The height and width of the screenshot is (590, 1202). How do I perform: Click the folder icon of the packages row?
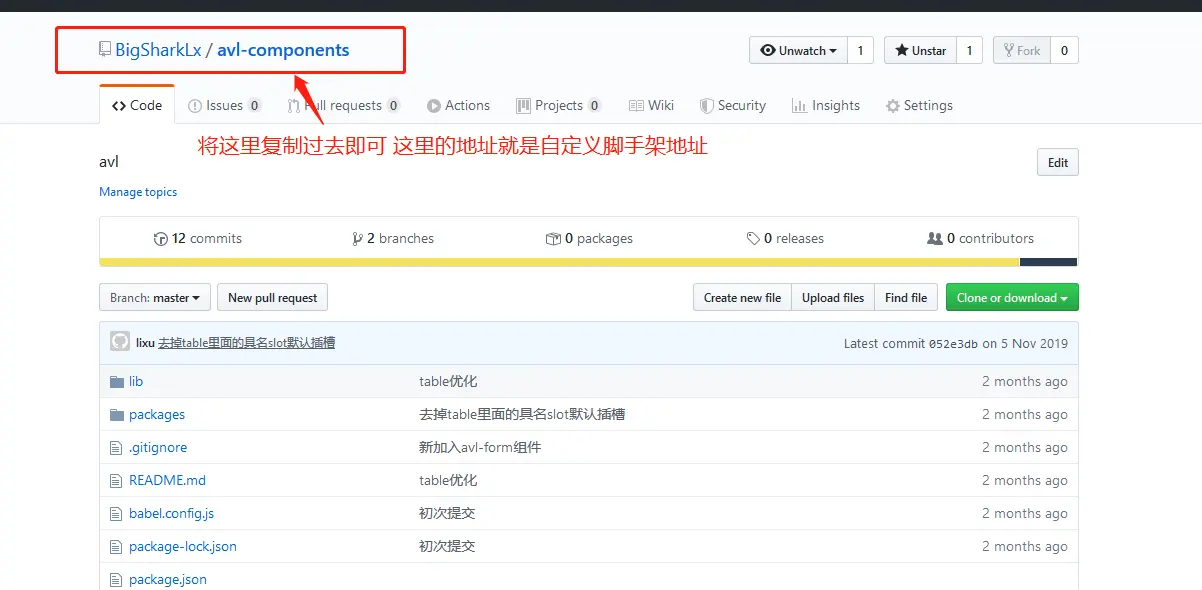[x=117, y=414]
